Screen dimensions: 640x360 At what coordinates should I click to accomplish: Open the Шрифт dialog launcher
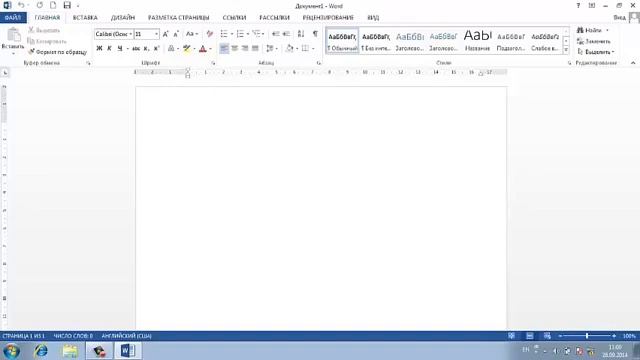coord(213,63)
